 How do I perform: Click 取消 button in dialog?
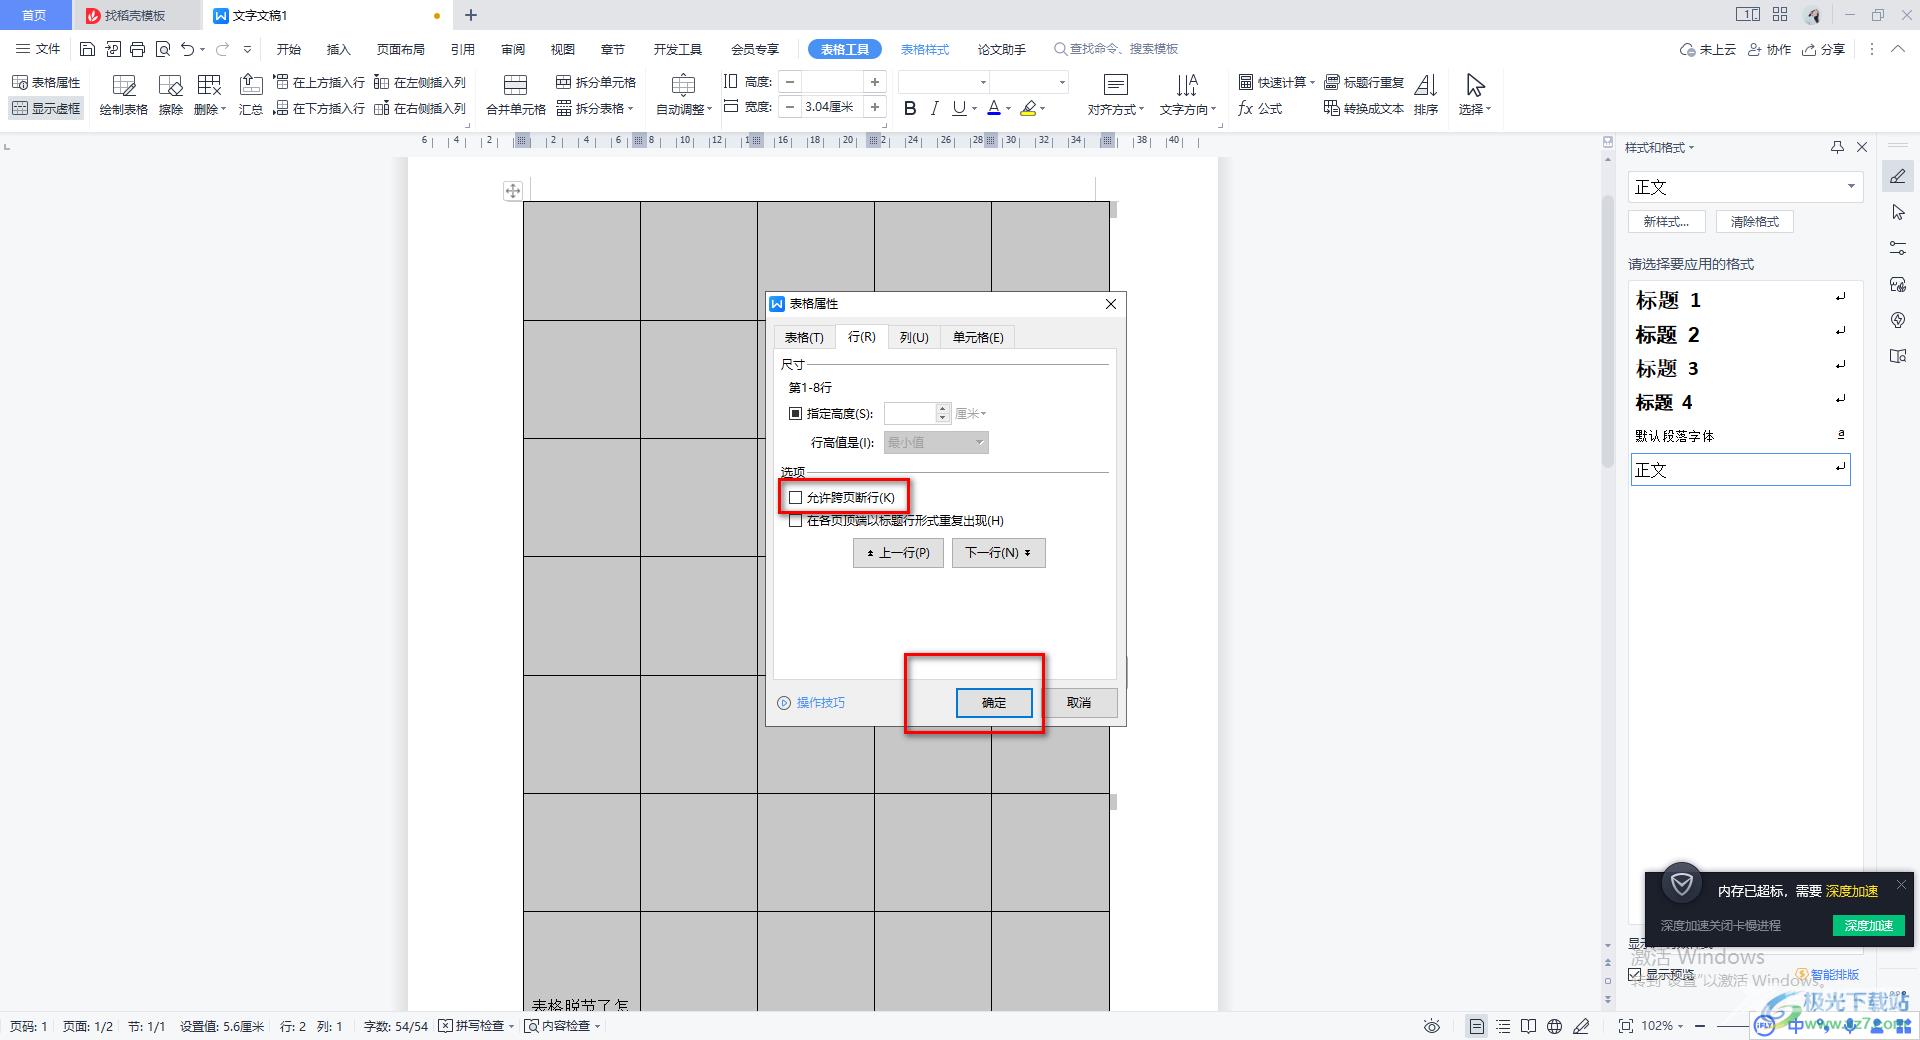pos(1079,703)
